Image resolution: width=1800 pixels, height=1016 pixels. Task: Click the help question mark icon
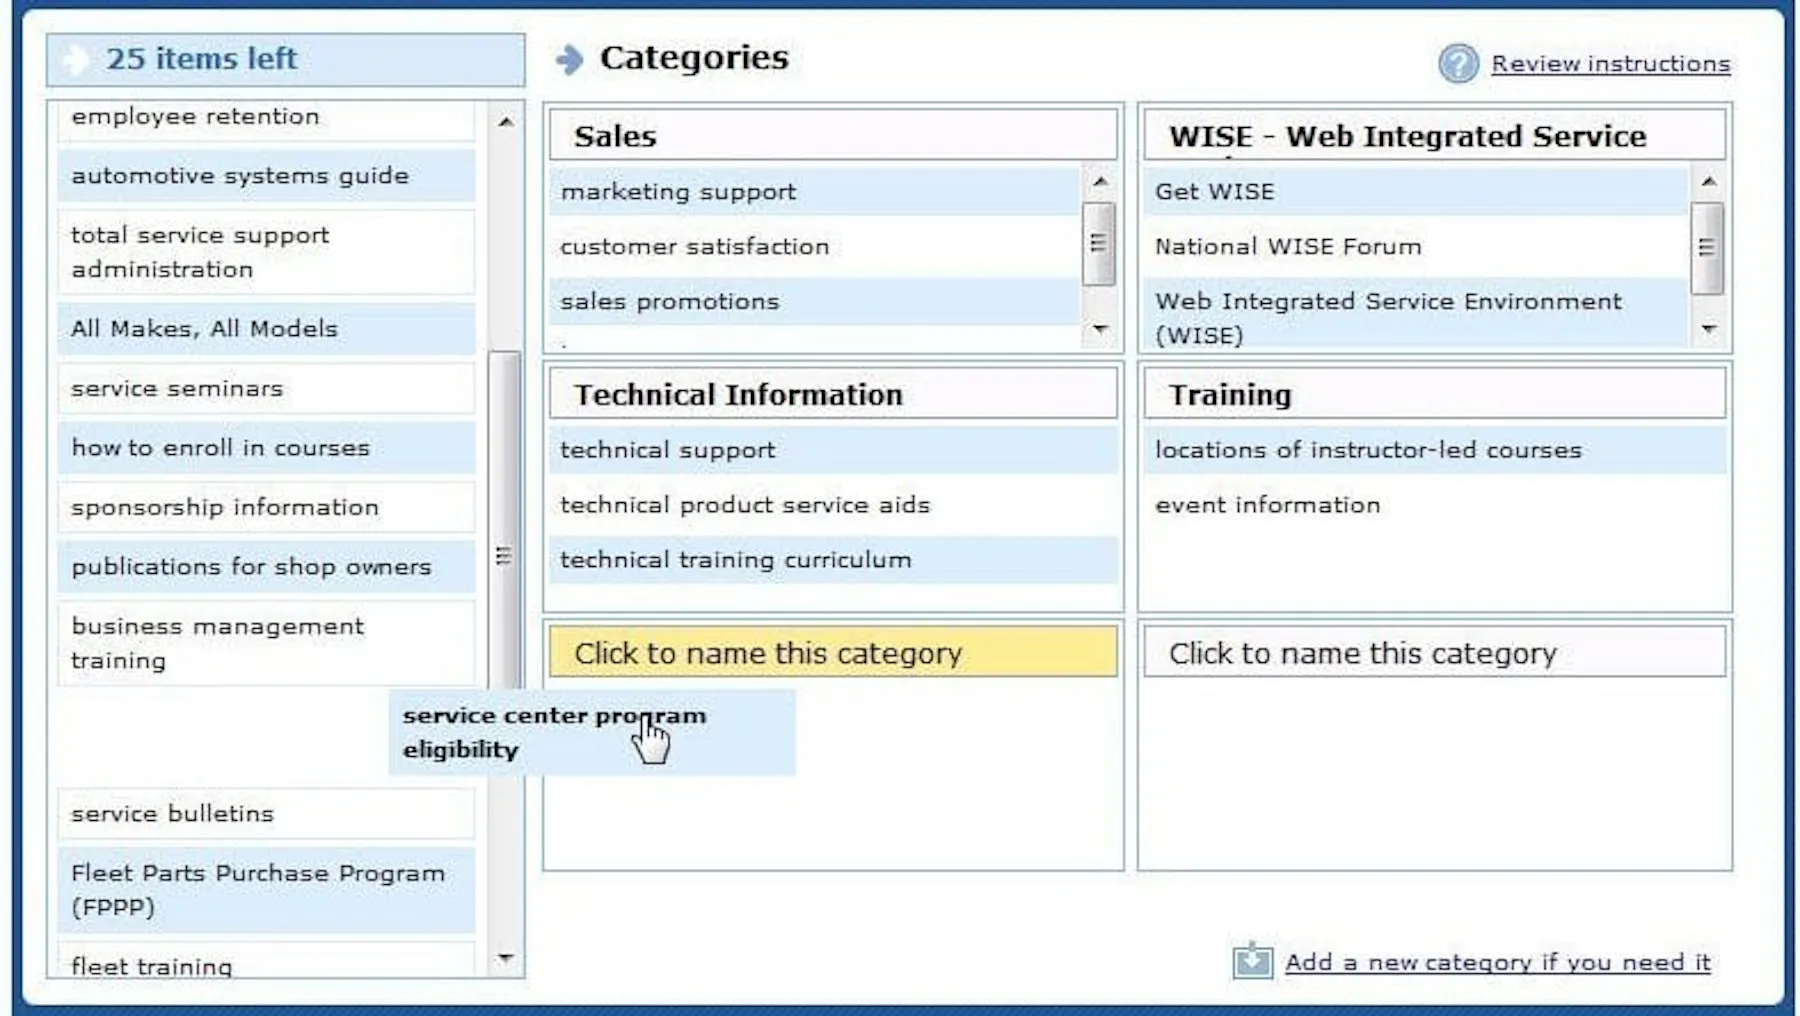tap(1458, 64)
